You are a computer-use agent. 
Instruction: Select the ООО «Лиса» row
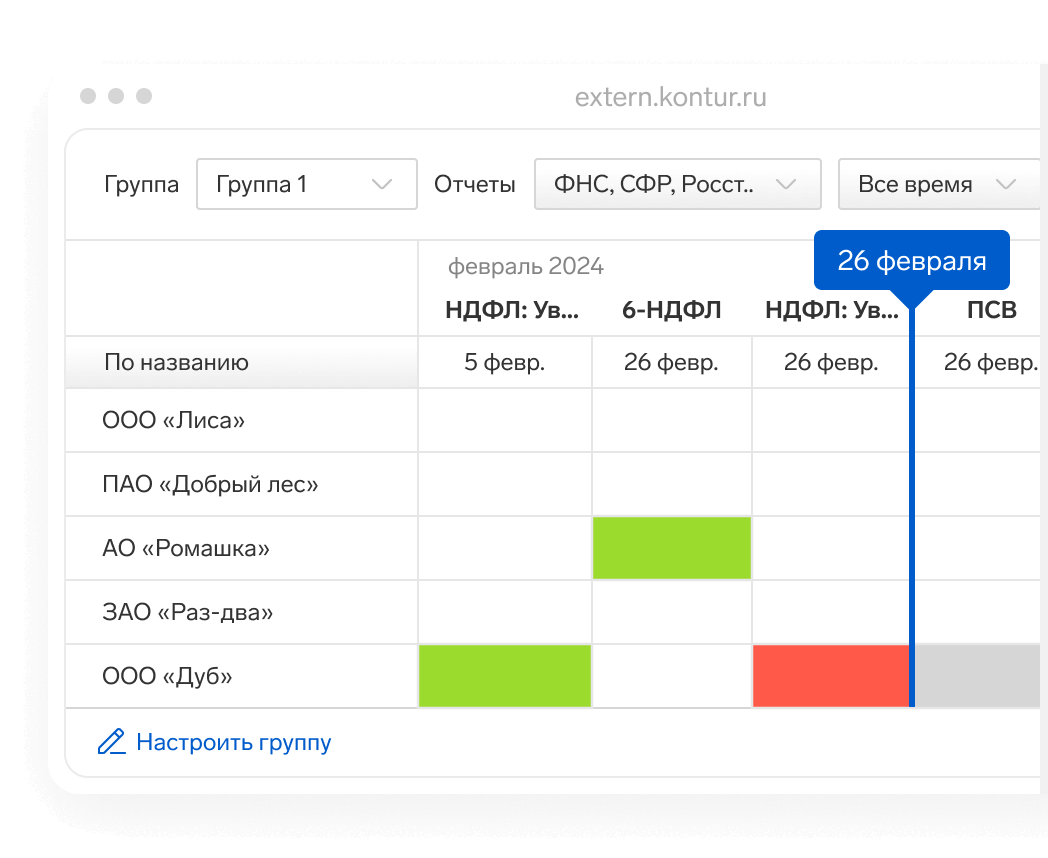[173, 420]
